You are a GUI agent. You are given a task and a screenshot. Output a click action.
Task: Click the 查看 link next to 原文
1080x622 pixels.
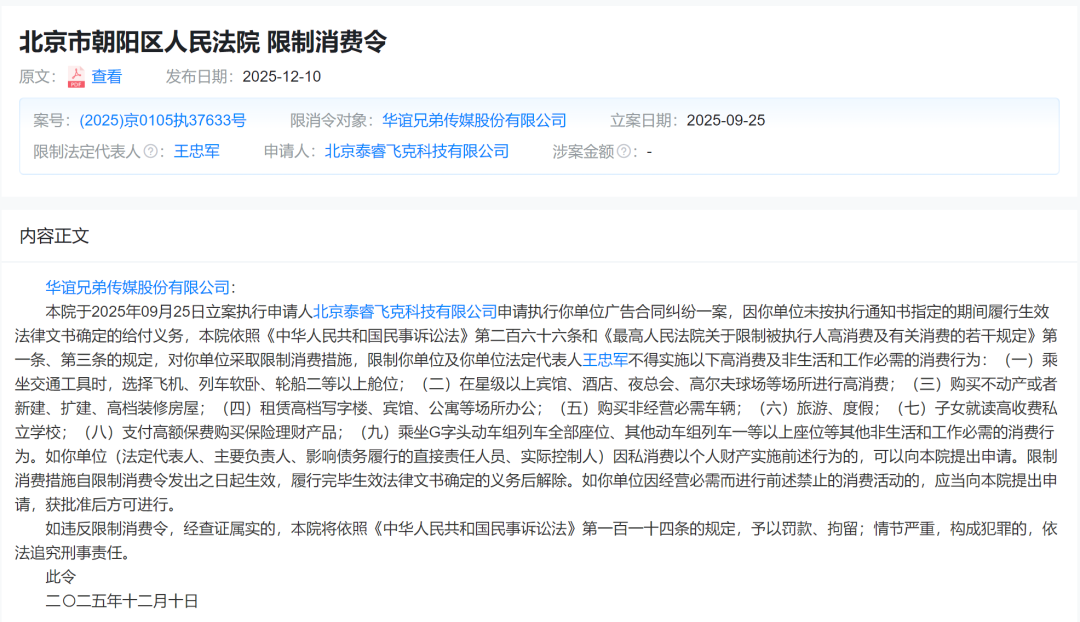(x=105, y=74)
